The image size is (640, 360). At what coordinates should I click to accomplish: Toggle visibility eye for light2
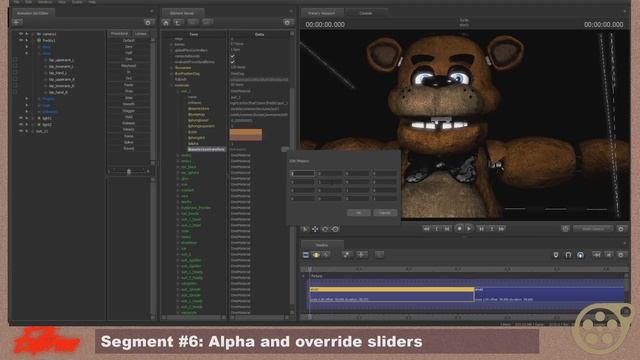coord(20,124)
